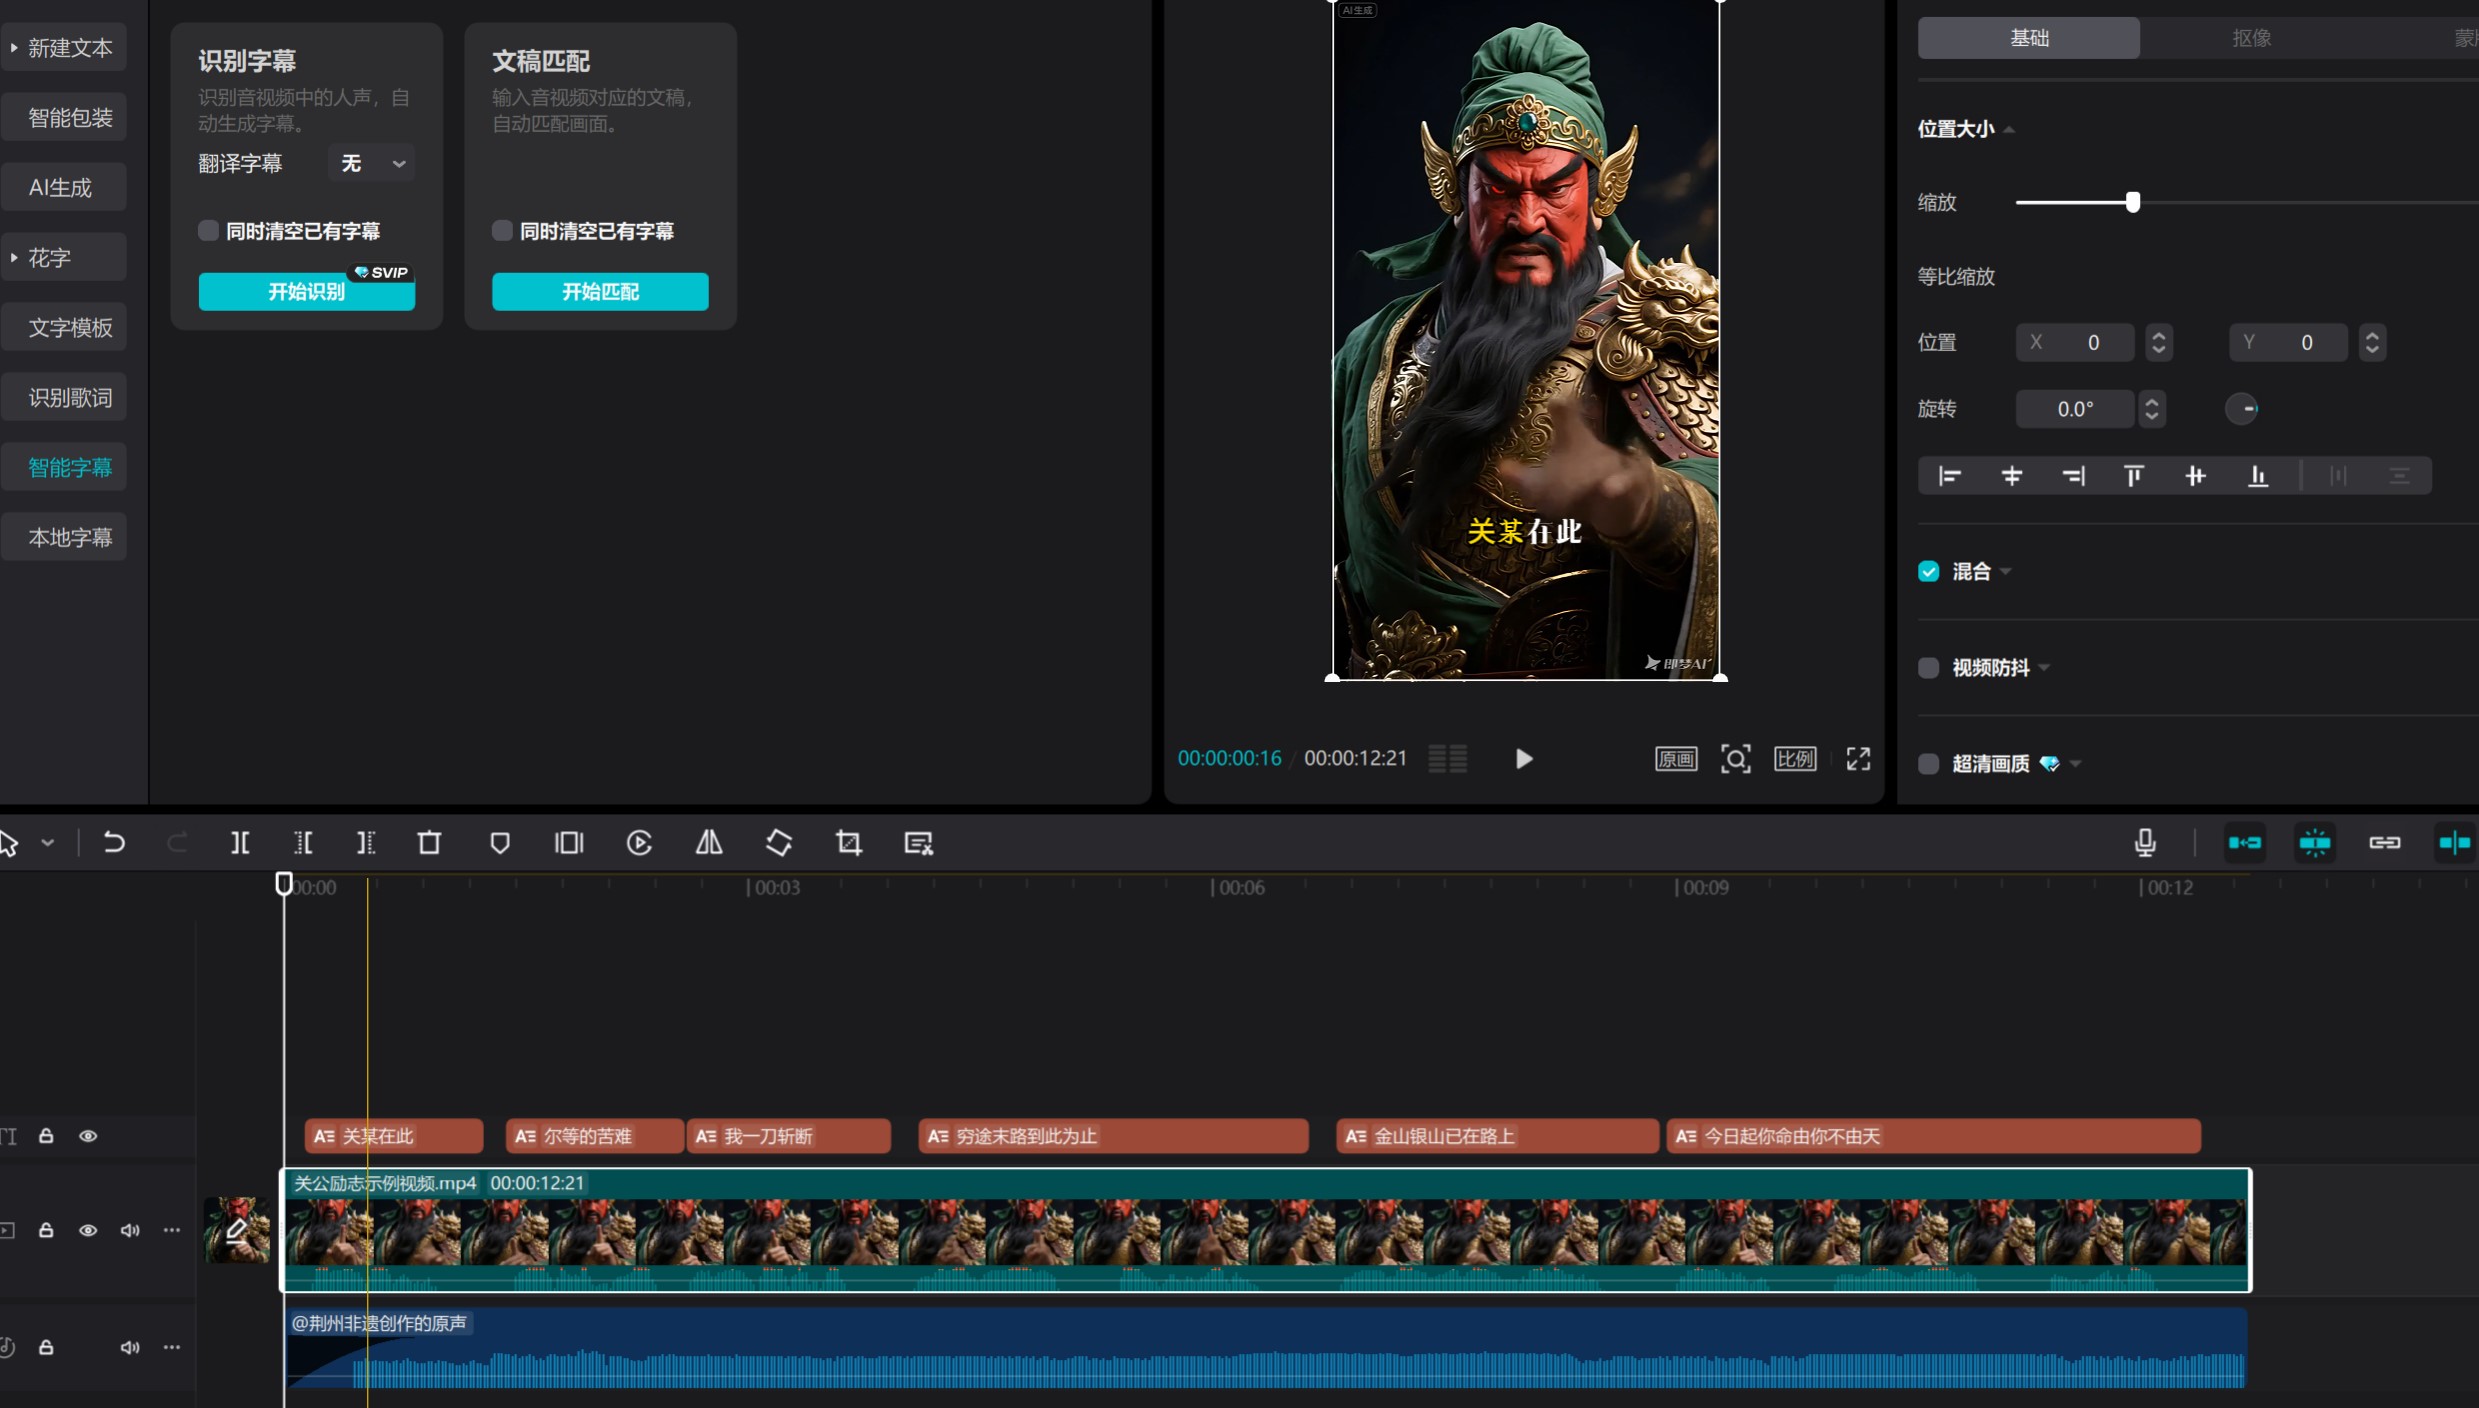Click the reverse playback icon
Viewport: 2479px width, 1408px height.
coord(639,843)
